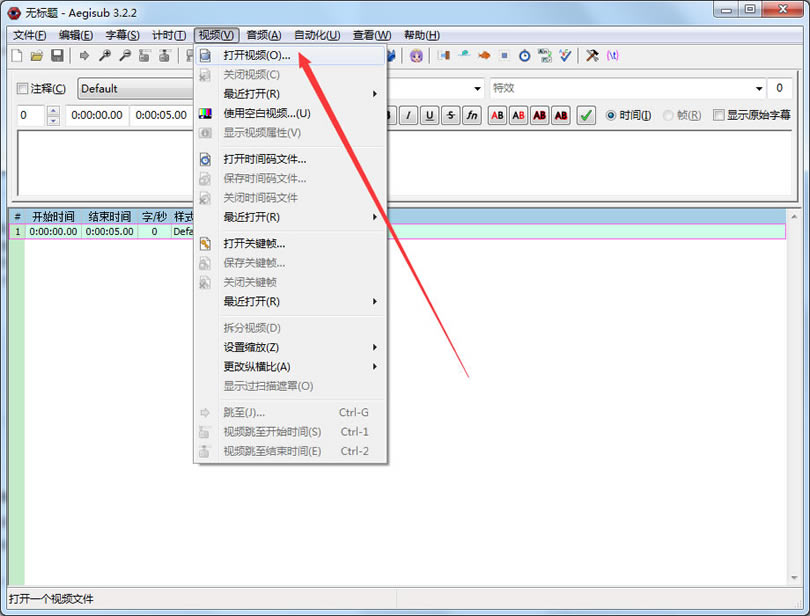Open the 音频(A) menu
The image size is (810, 616).
(264, 35)
